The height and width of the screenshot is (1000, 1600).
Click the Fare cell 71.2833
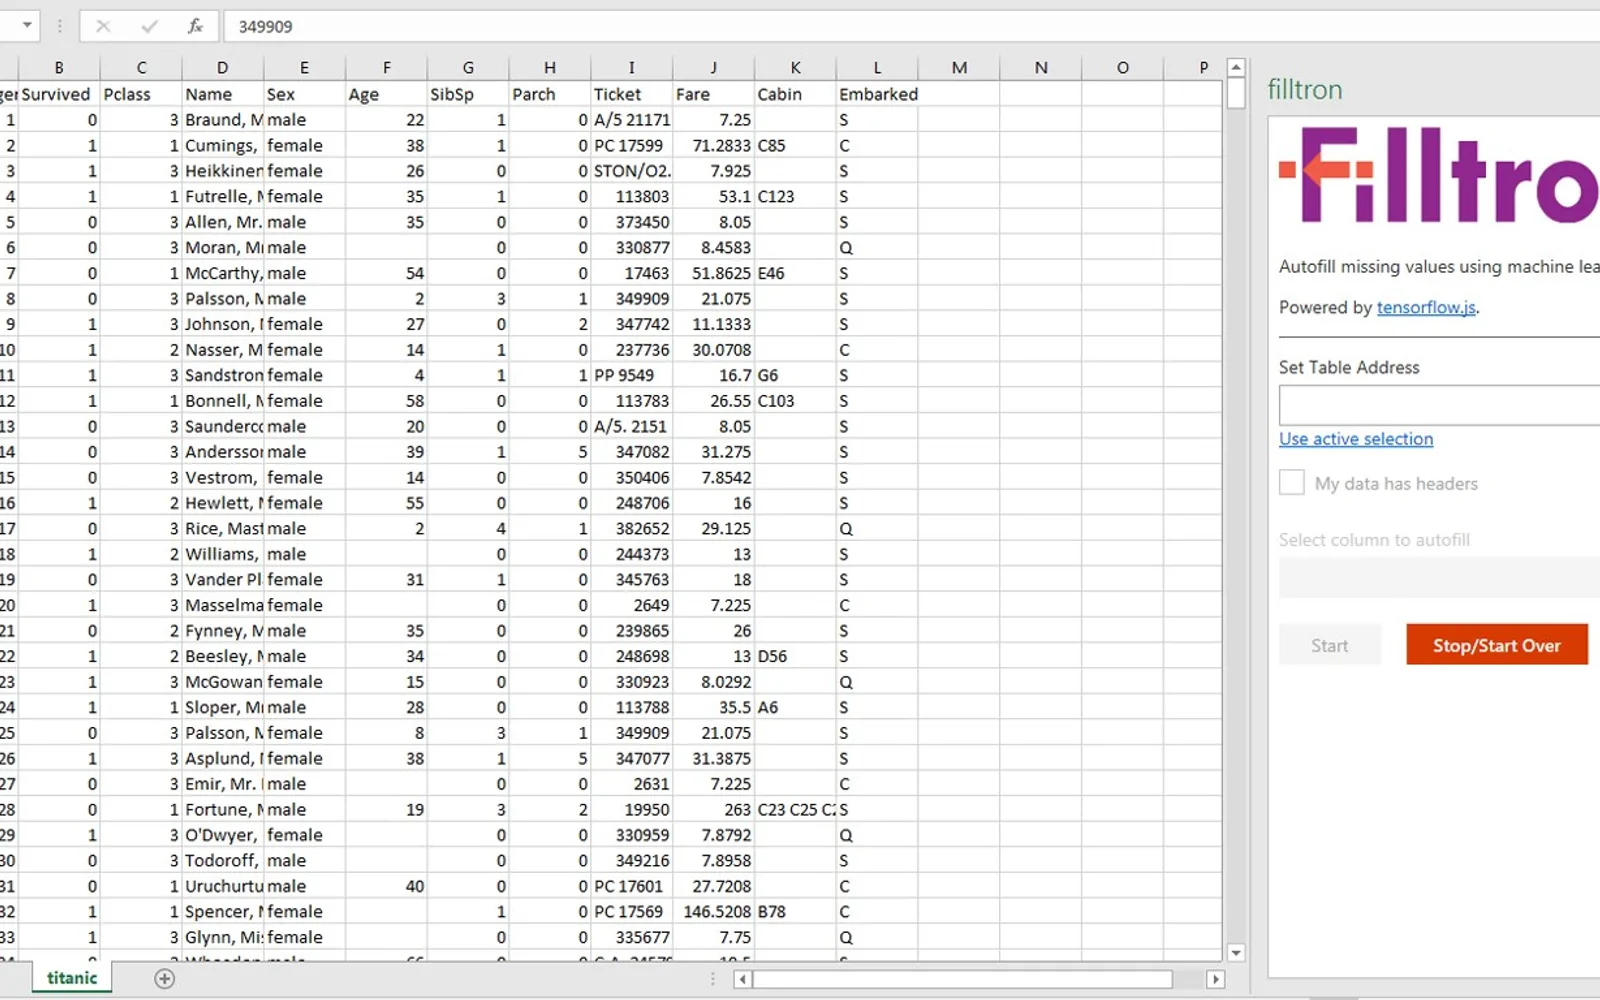point(714,145)
